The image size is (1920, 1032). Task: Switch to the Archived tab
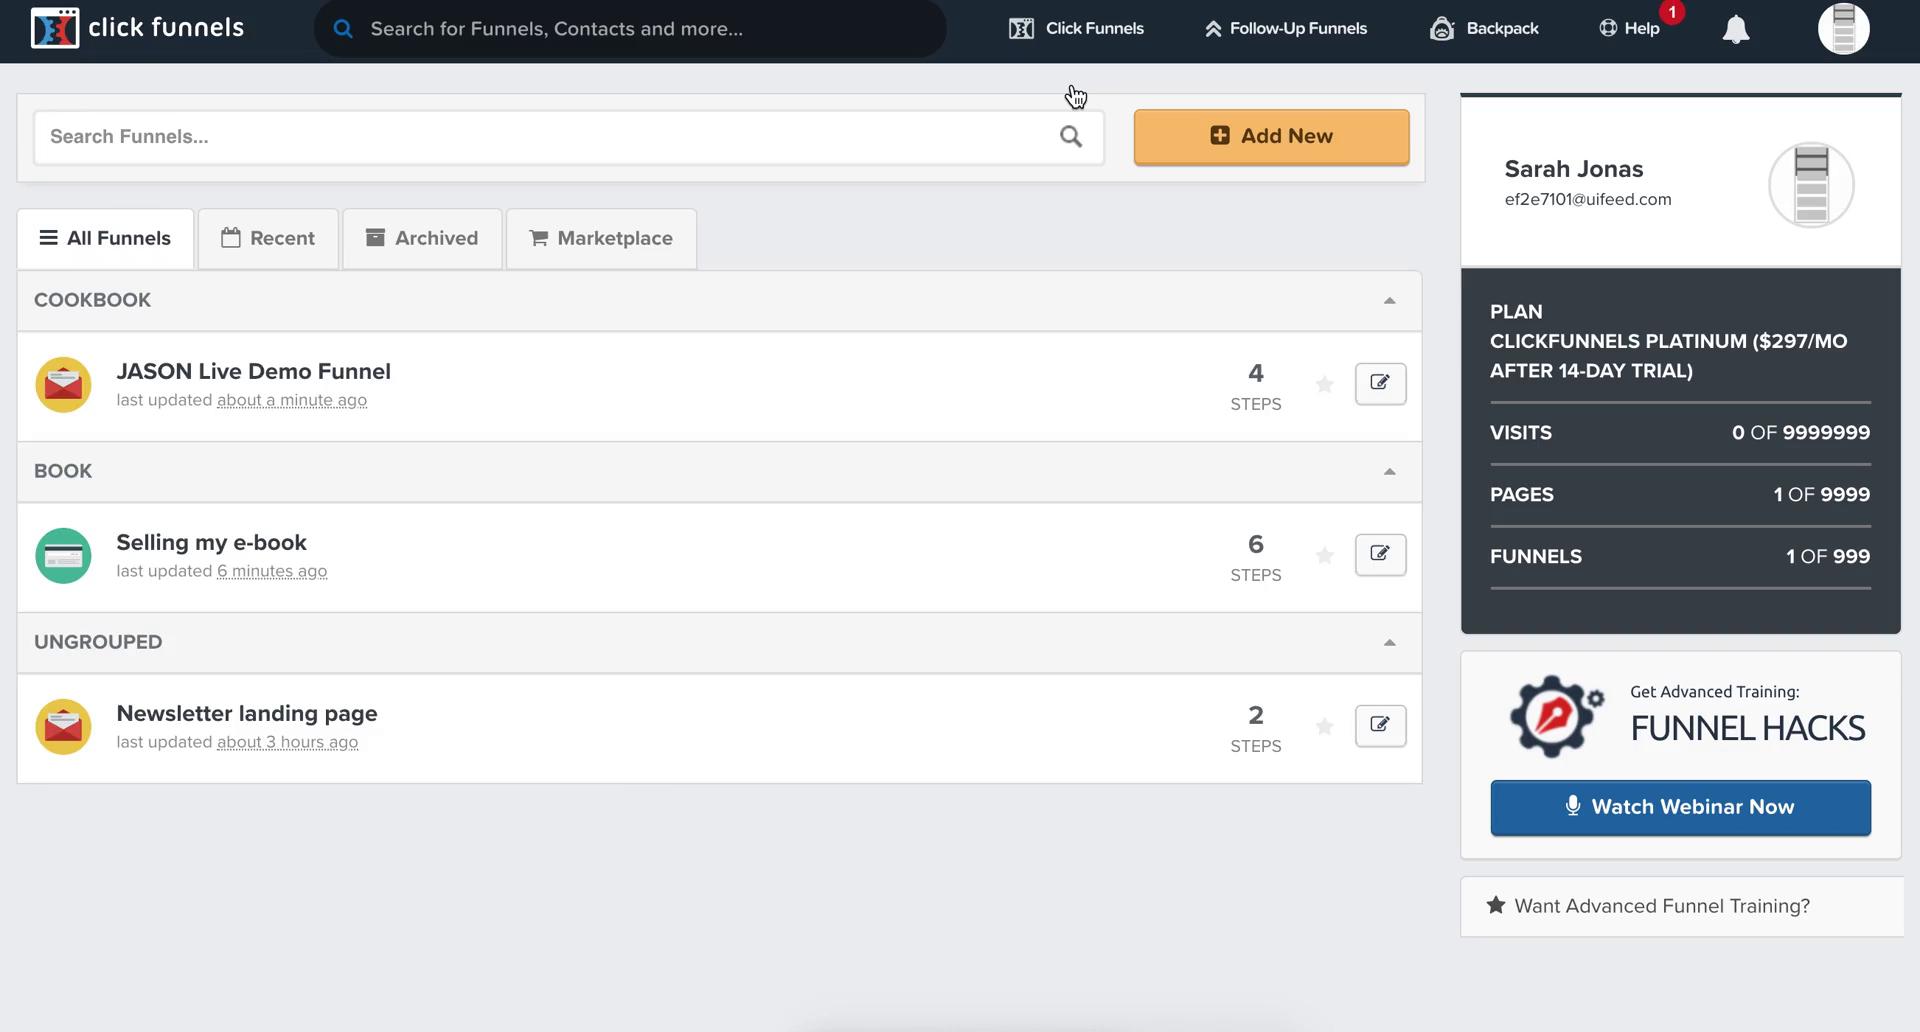click(422, 239)
